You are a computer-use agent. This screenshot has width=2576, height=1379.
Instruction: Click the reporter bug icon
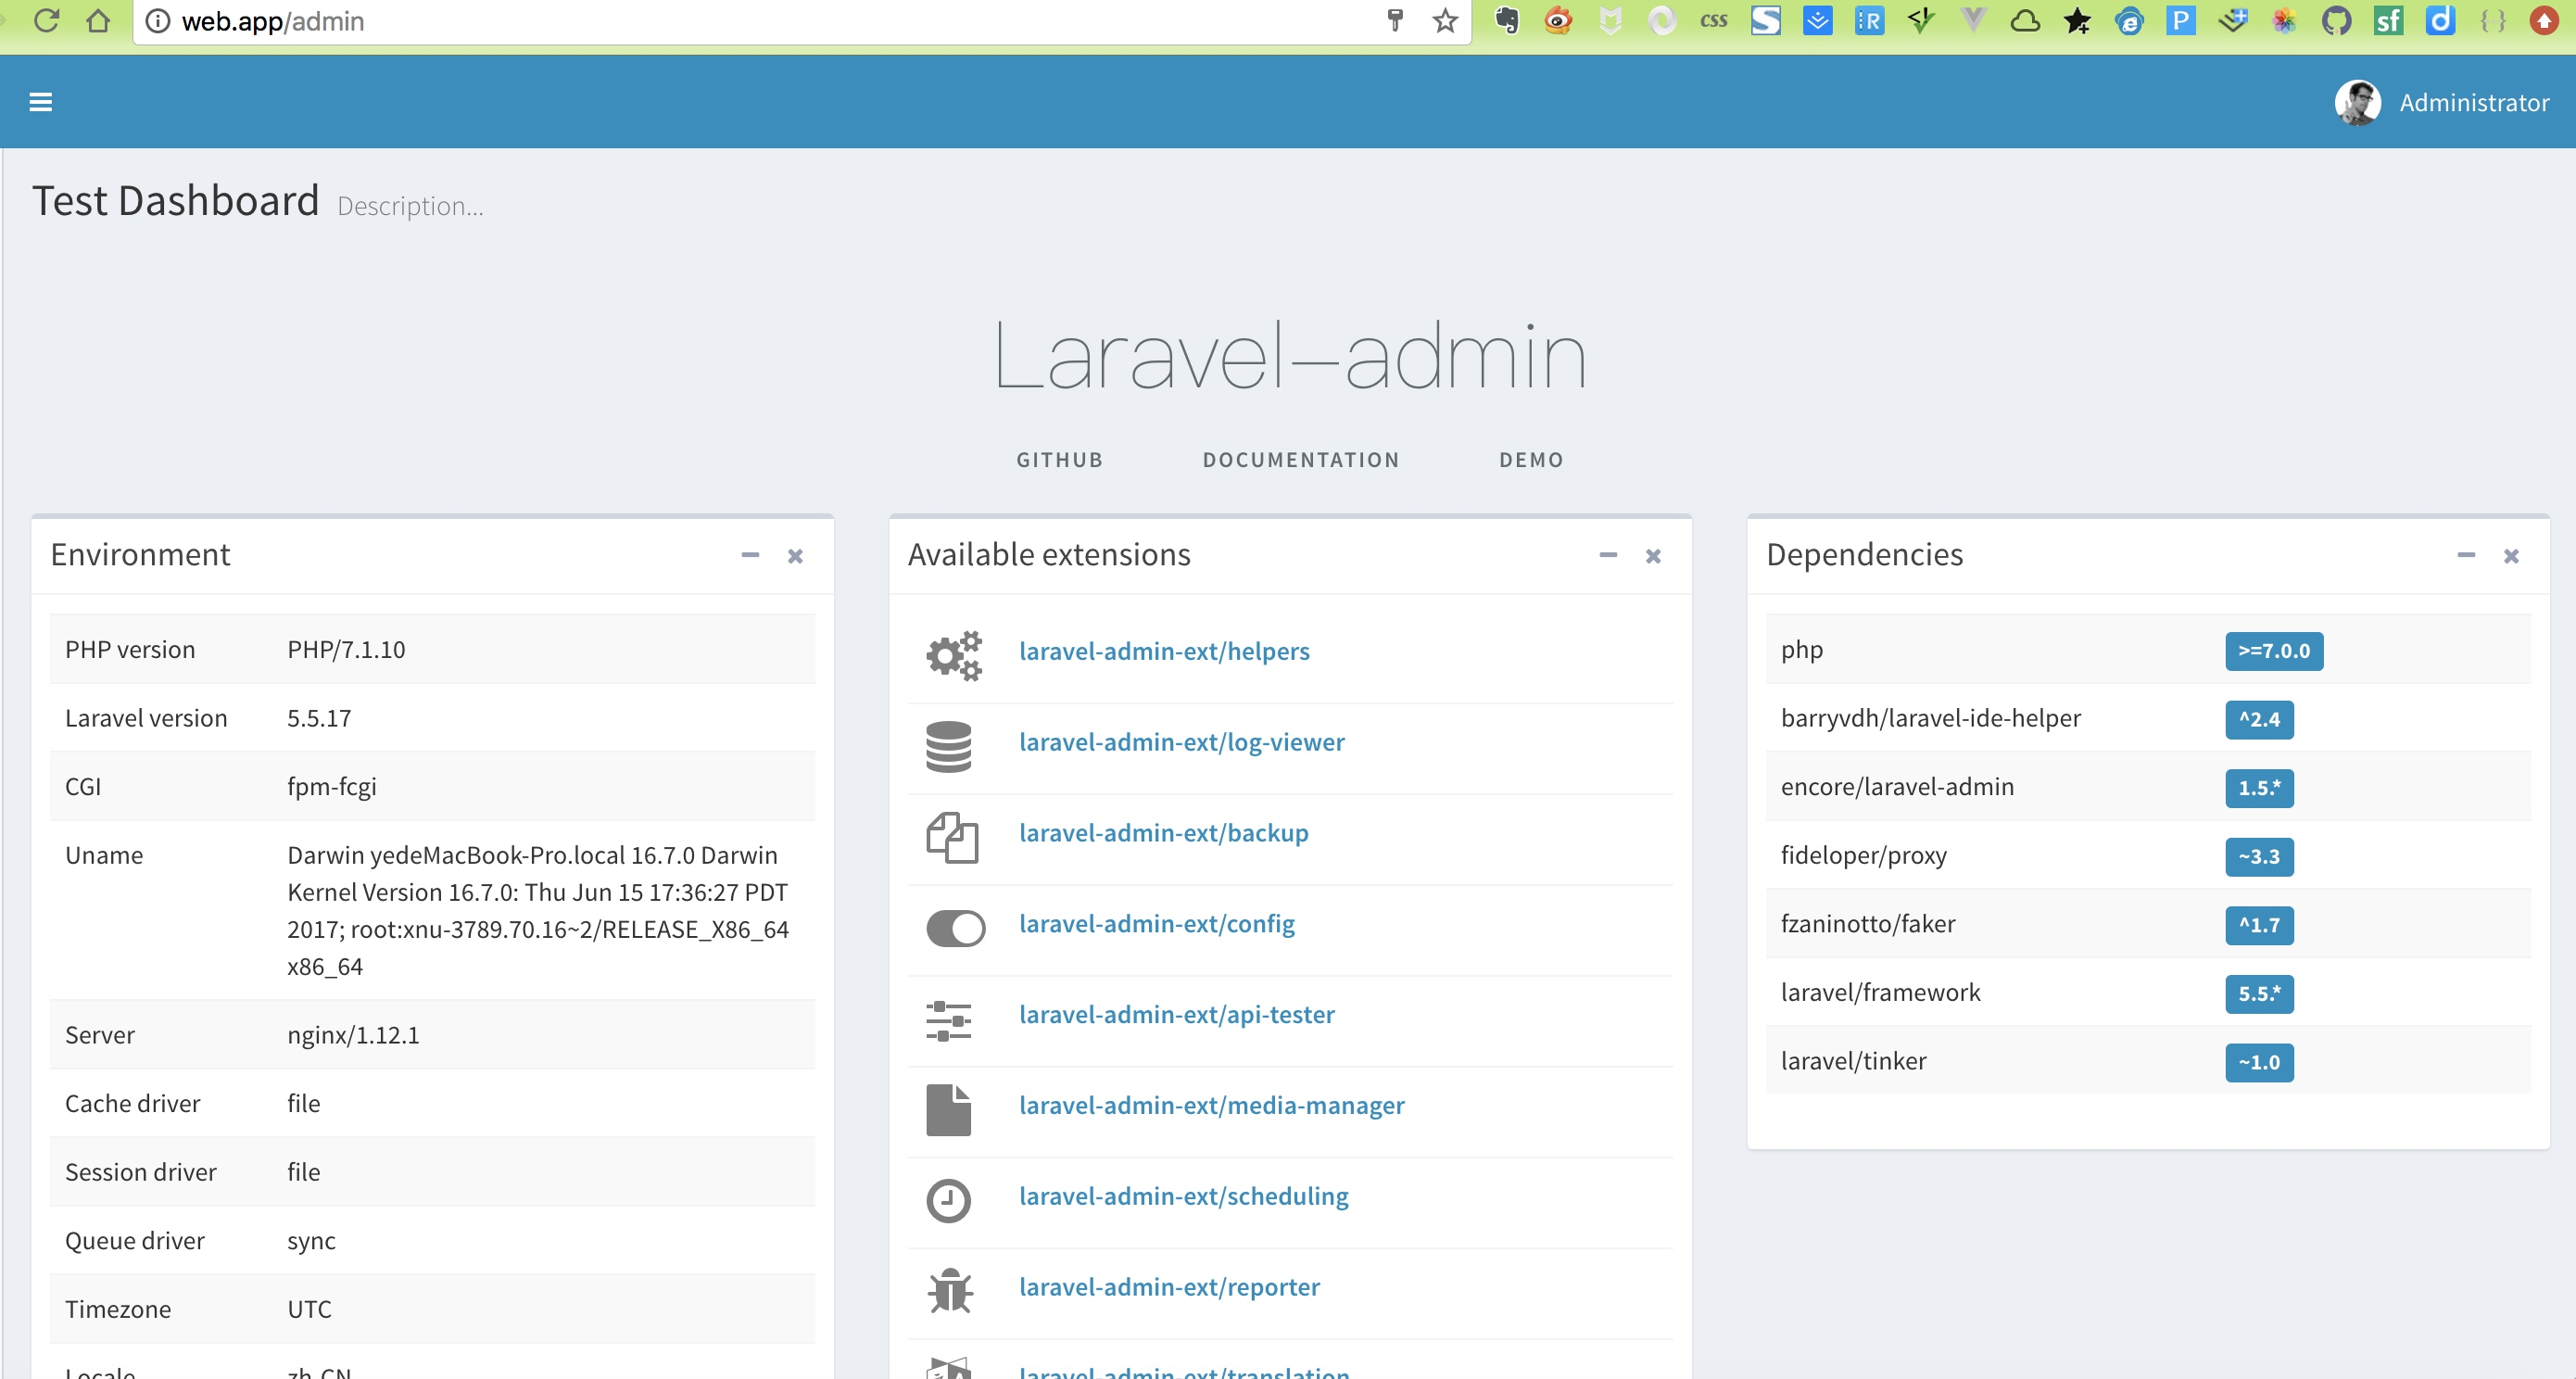click(950, 1290)
